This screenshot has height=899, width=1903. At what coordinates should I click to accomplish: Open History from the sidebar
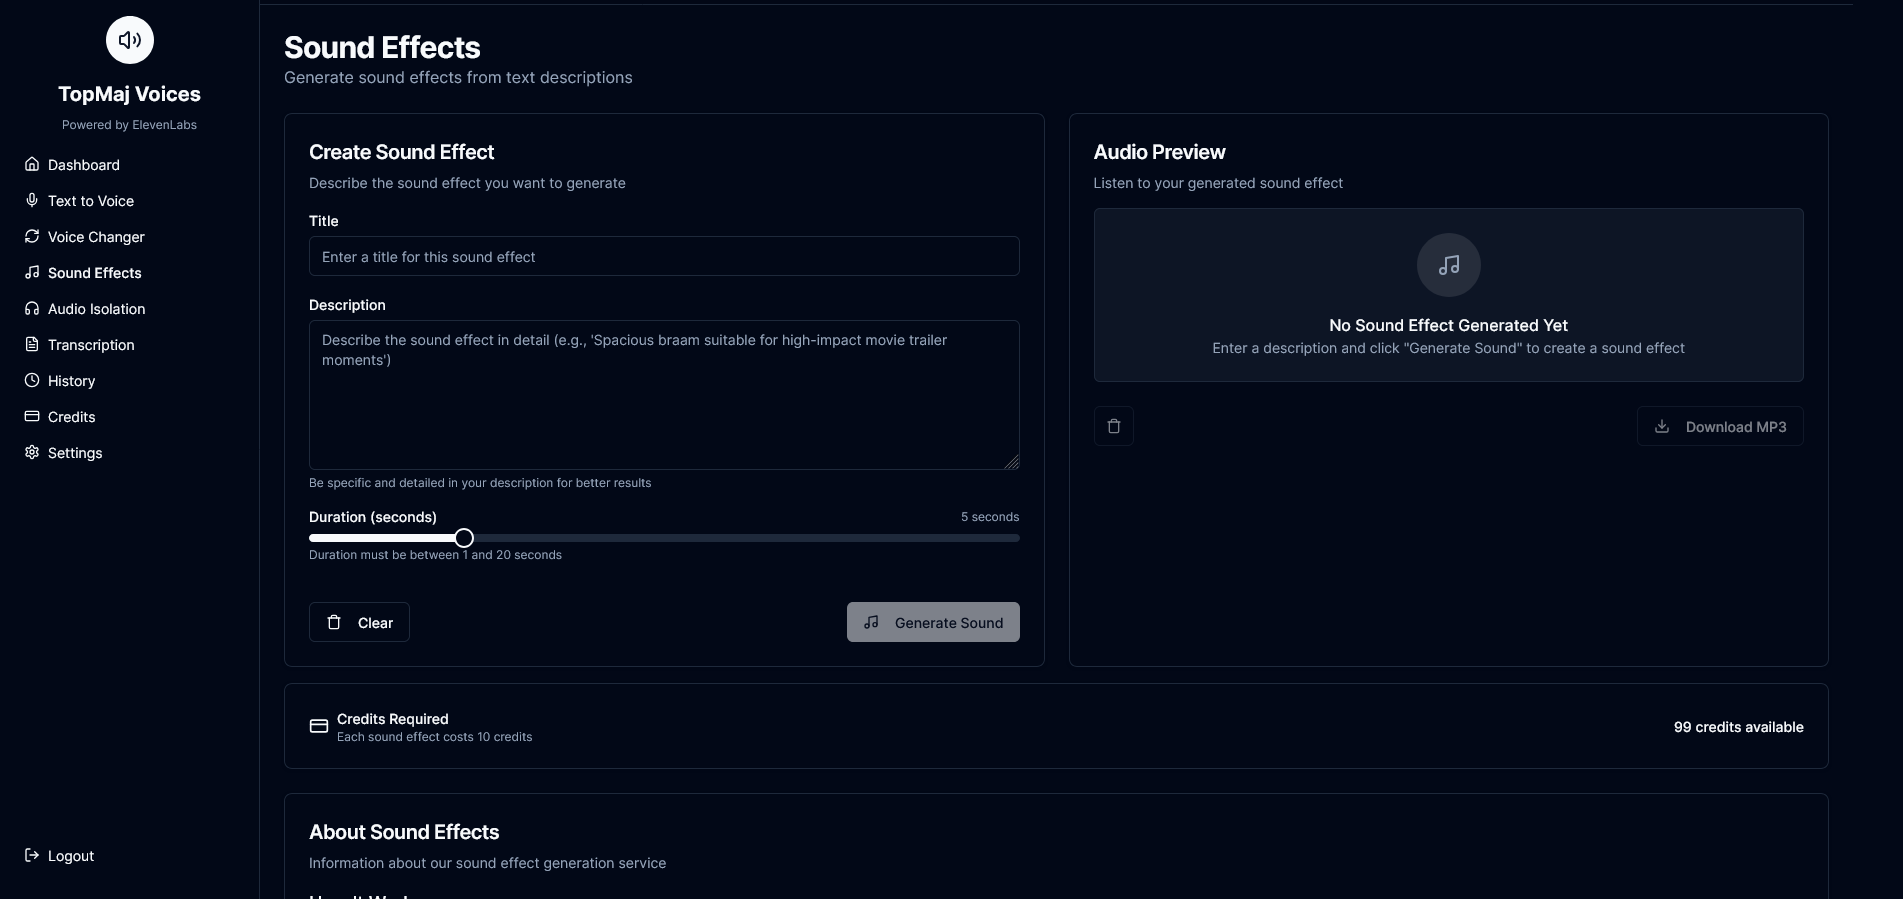pyautogui.click(x=71, y=381)
